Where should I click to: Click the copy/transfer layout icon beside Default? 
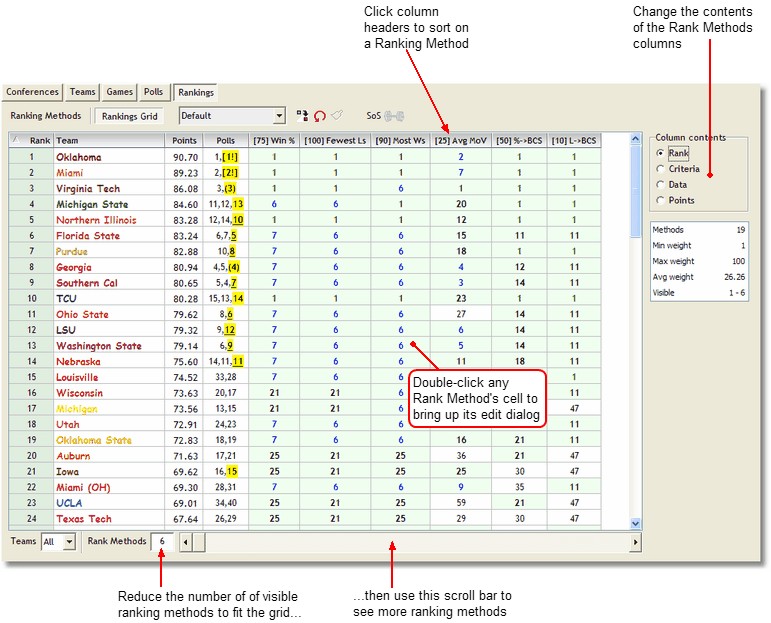click(302, 116)
